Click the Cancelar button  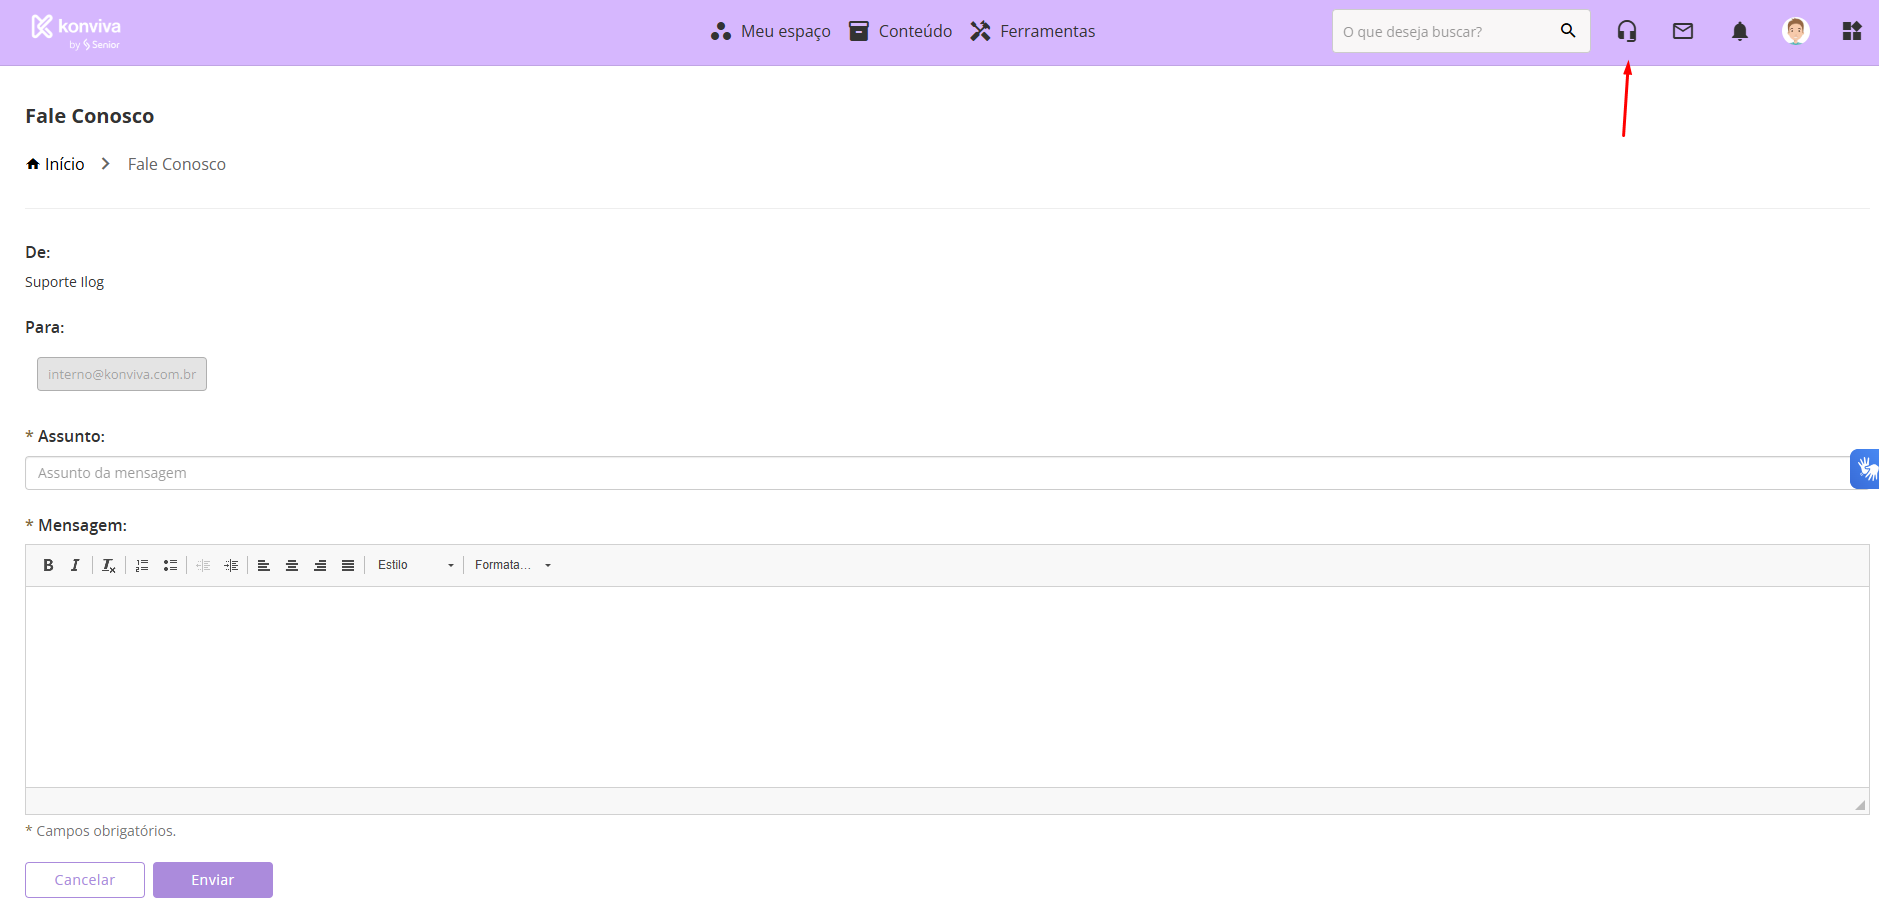click(85, 880)
